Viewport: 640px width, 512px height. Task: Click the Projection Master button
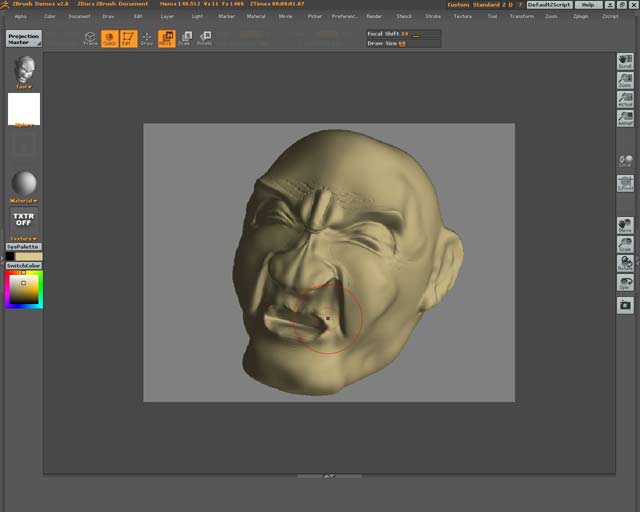tap(24, 39)
